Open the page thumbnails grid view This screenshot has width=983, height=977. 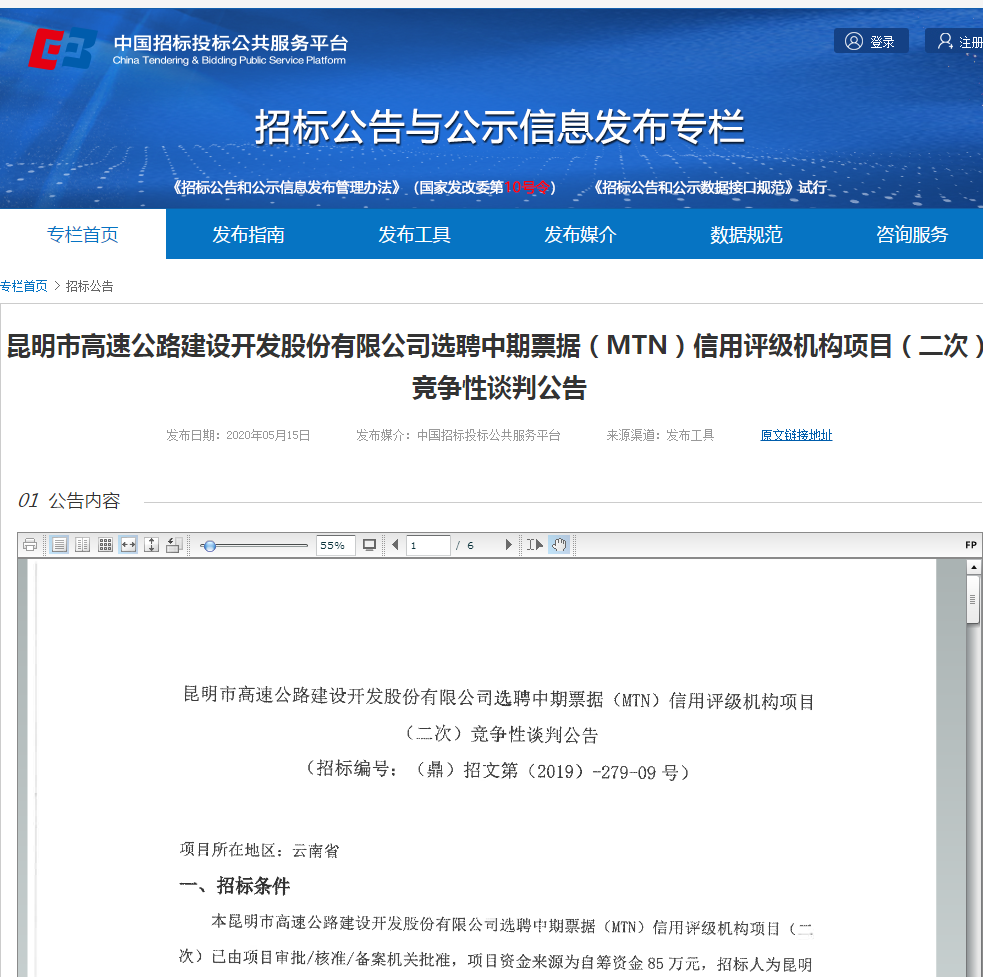(x=105, y=544)
